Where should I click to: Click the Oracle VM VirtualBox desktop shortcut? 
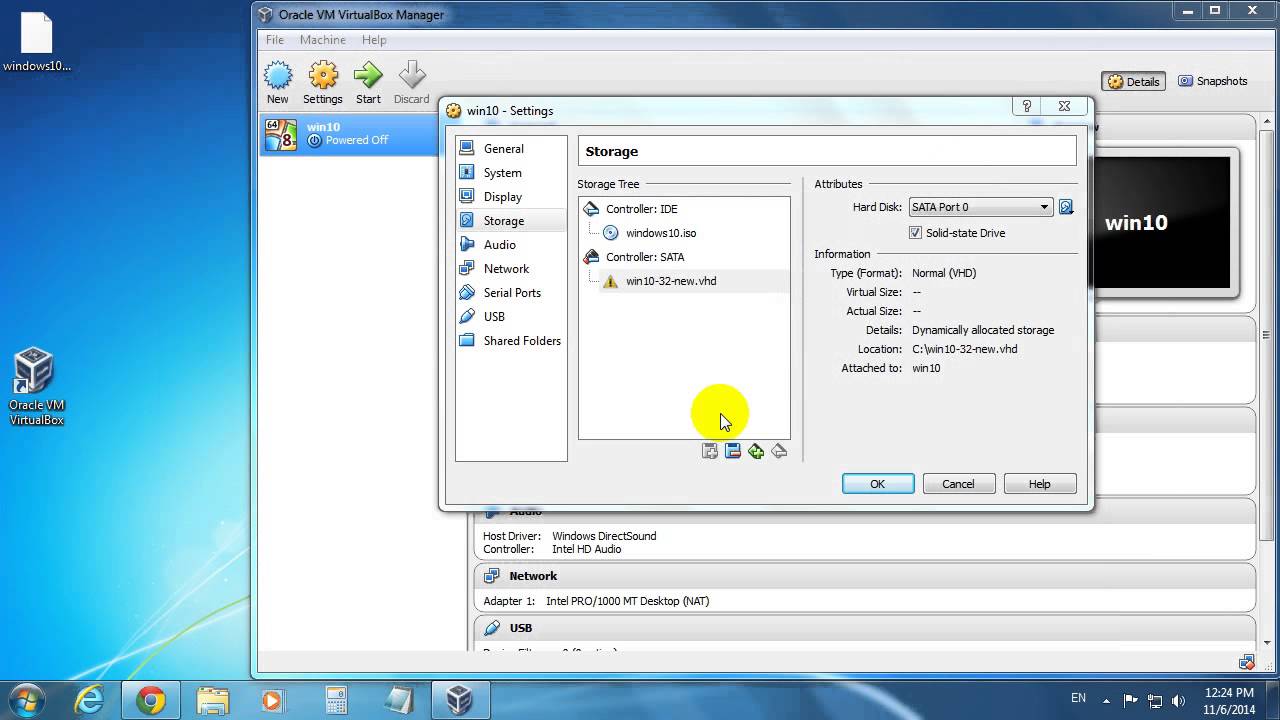point(36,386)
